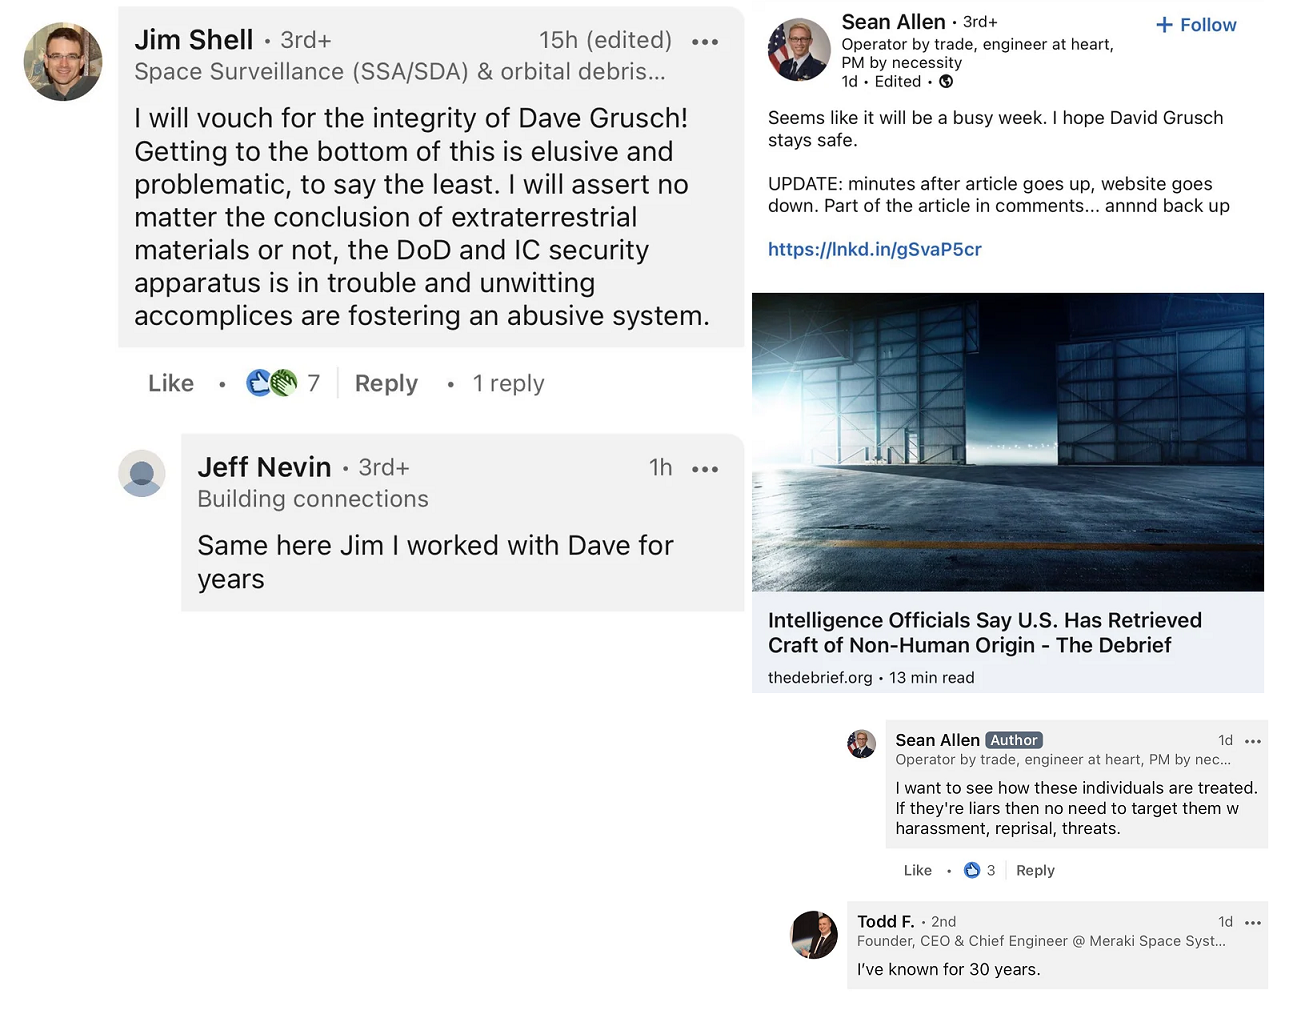The height and width of the screenshot is (1026, 1301).
Task: Like Sean Allen's author comment
Action: point(917,871)
